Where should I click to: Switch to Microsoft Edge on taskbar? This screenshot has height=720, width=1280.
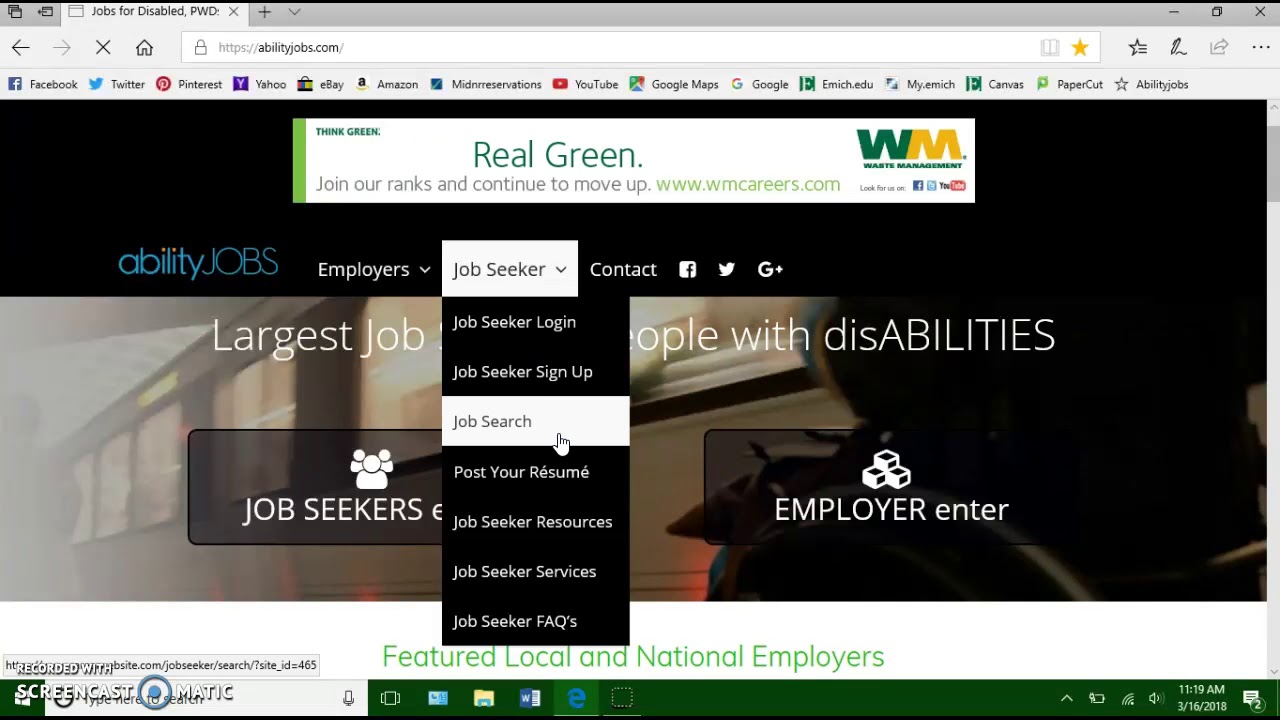coord(577,698)
